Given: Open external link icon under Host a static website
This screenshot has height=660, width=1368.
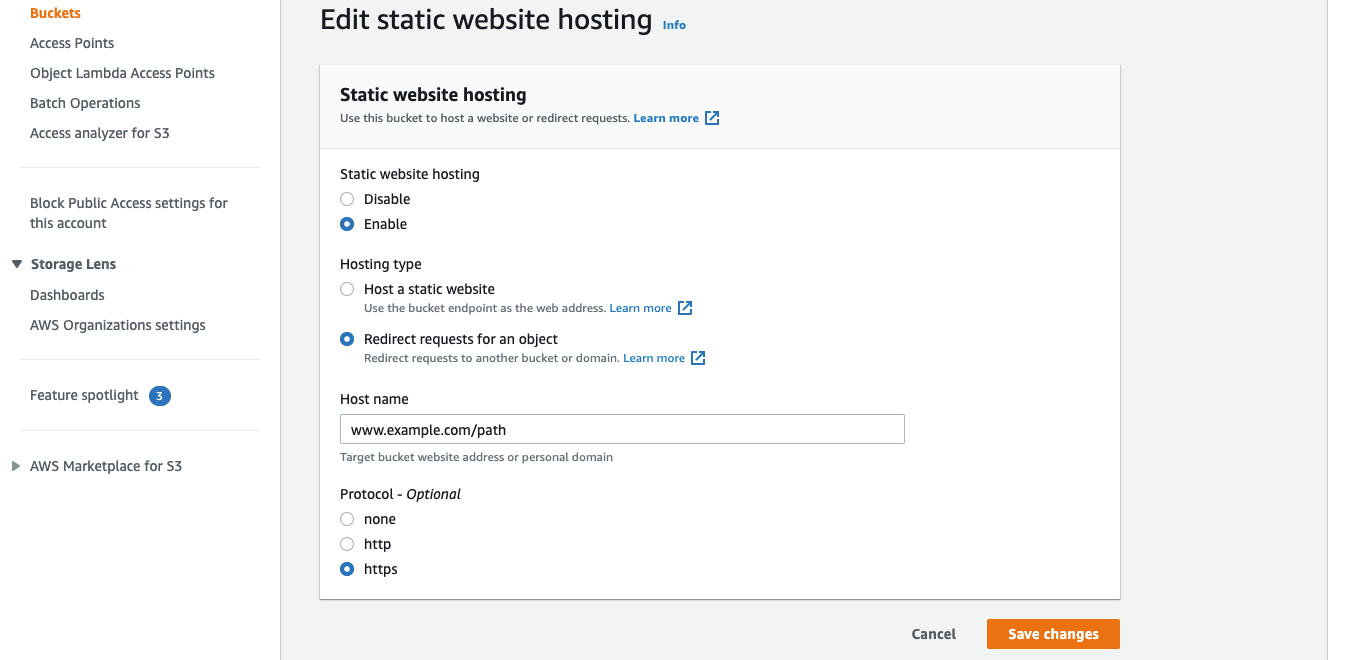Looking at the screenshot, I should point(685,308).
